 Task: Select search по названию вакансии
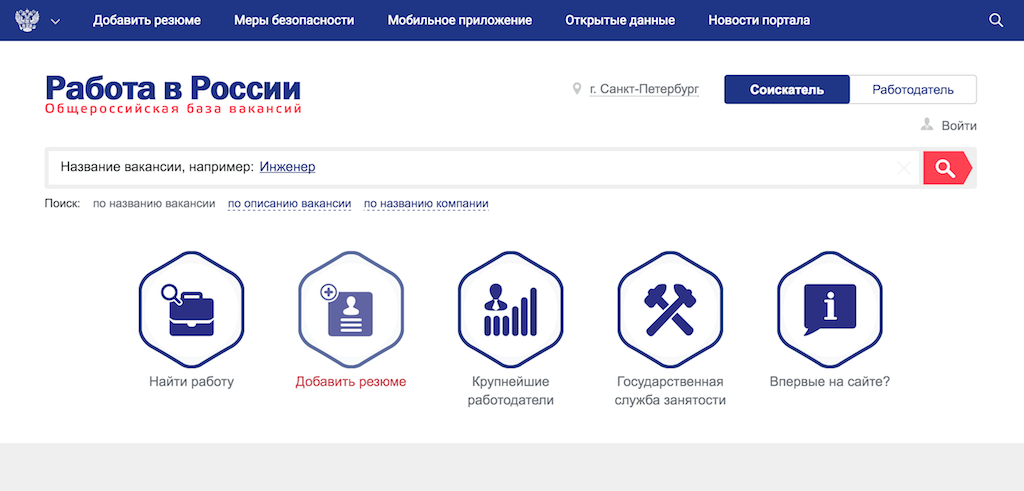click(154, 204)
